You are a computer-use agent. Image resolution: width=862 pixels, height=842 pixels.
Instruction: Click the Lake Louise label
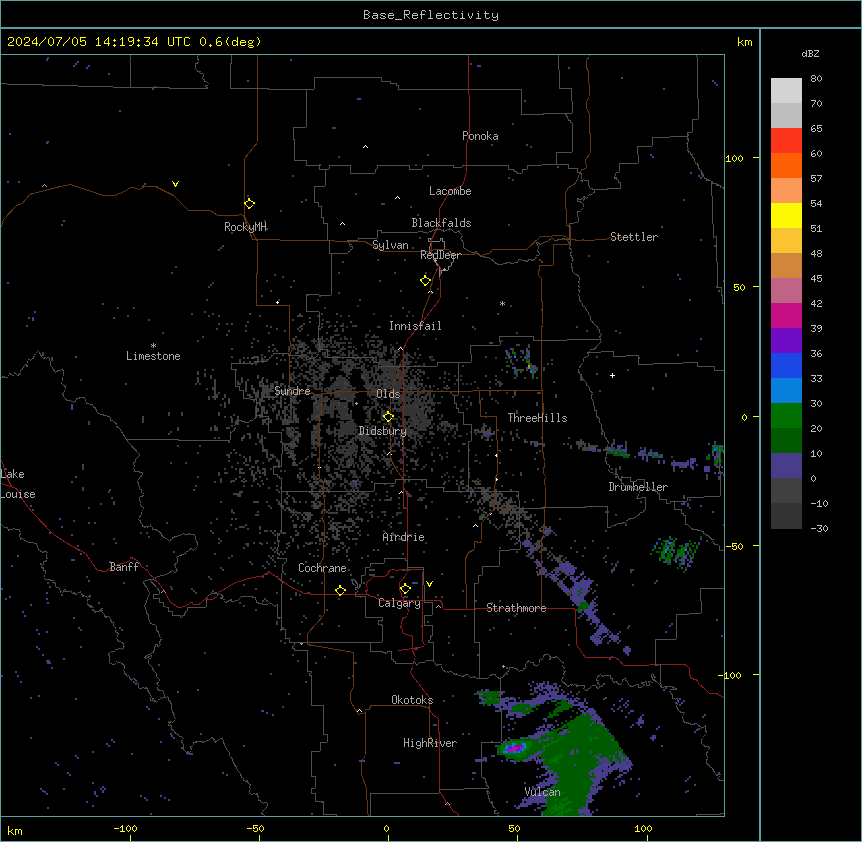pos(18,484)
